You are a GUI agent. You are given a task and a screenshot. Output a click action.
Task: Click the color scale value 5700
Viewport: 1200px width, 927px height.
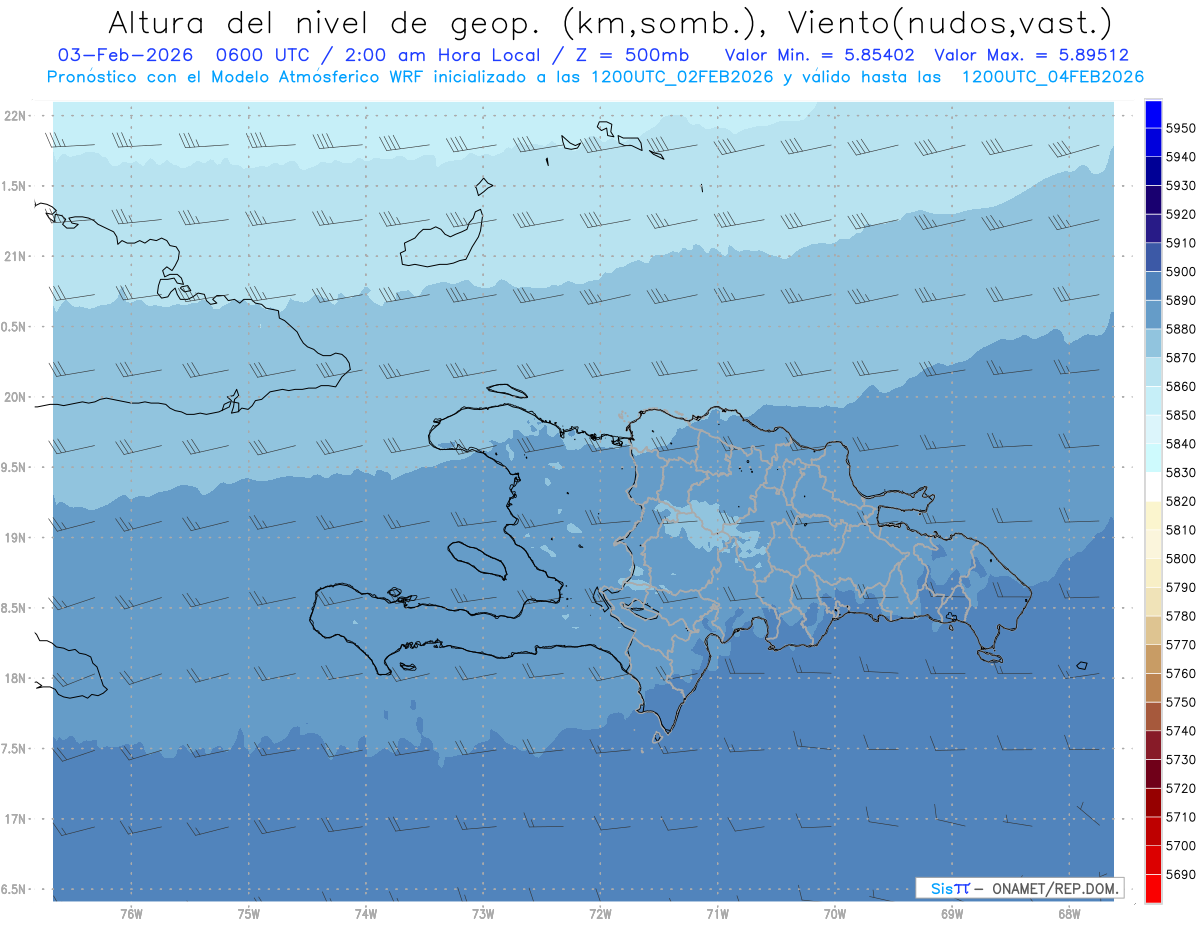pyautogui.click(x=1180, y=846)
